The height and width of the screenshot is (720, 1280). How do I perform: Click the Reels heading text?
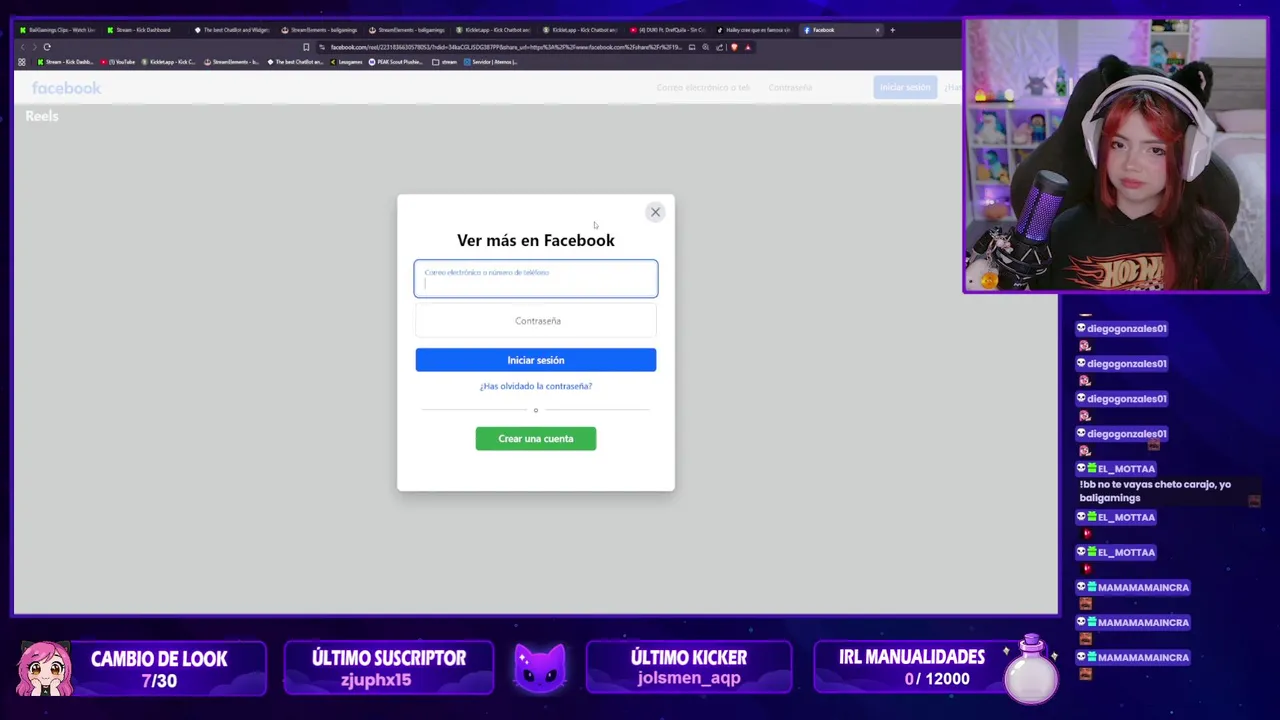pos(42,116)
